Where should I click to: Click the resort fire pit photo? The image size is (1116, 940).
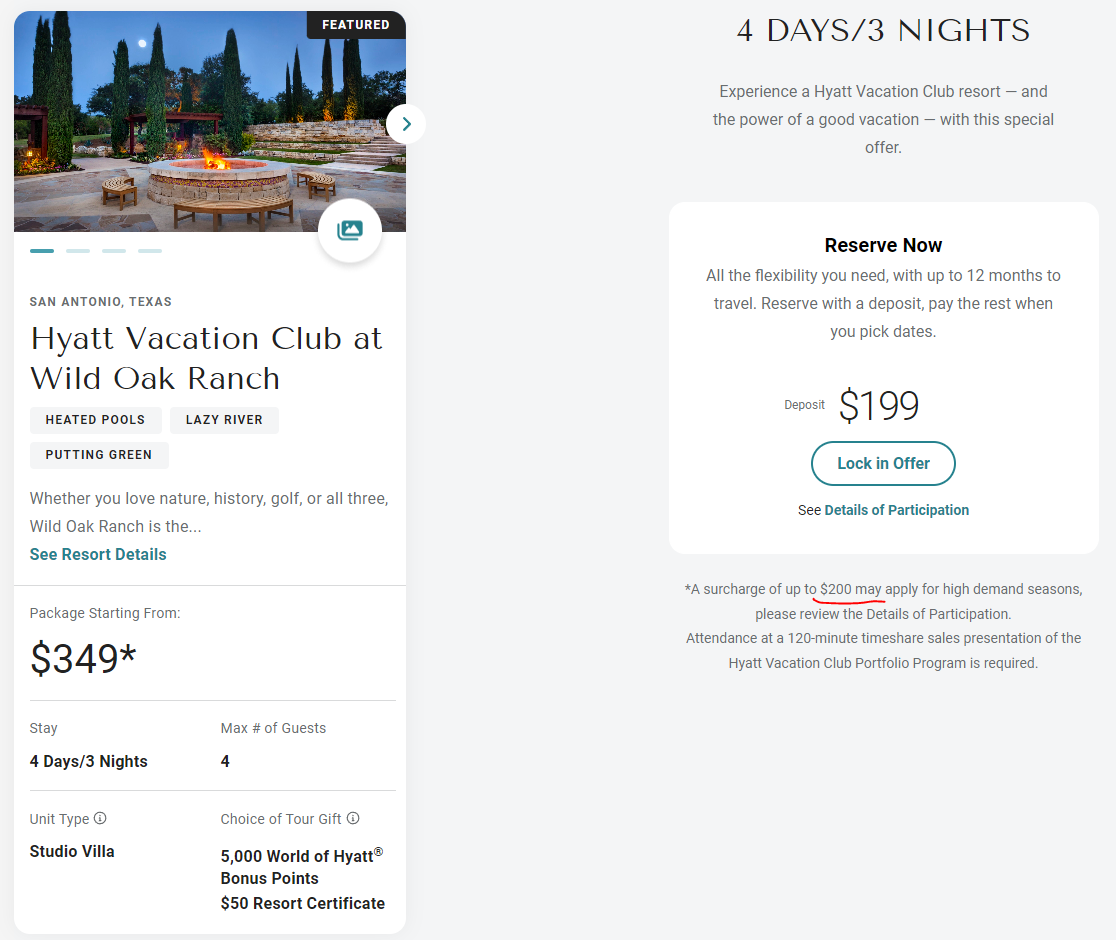[209, 121]
